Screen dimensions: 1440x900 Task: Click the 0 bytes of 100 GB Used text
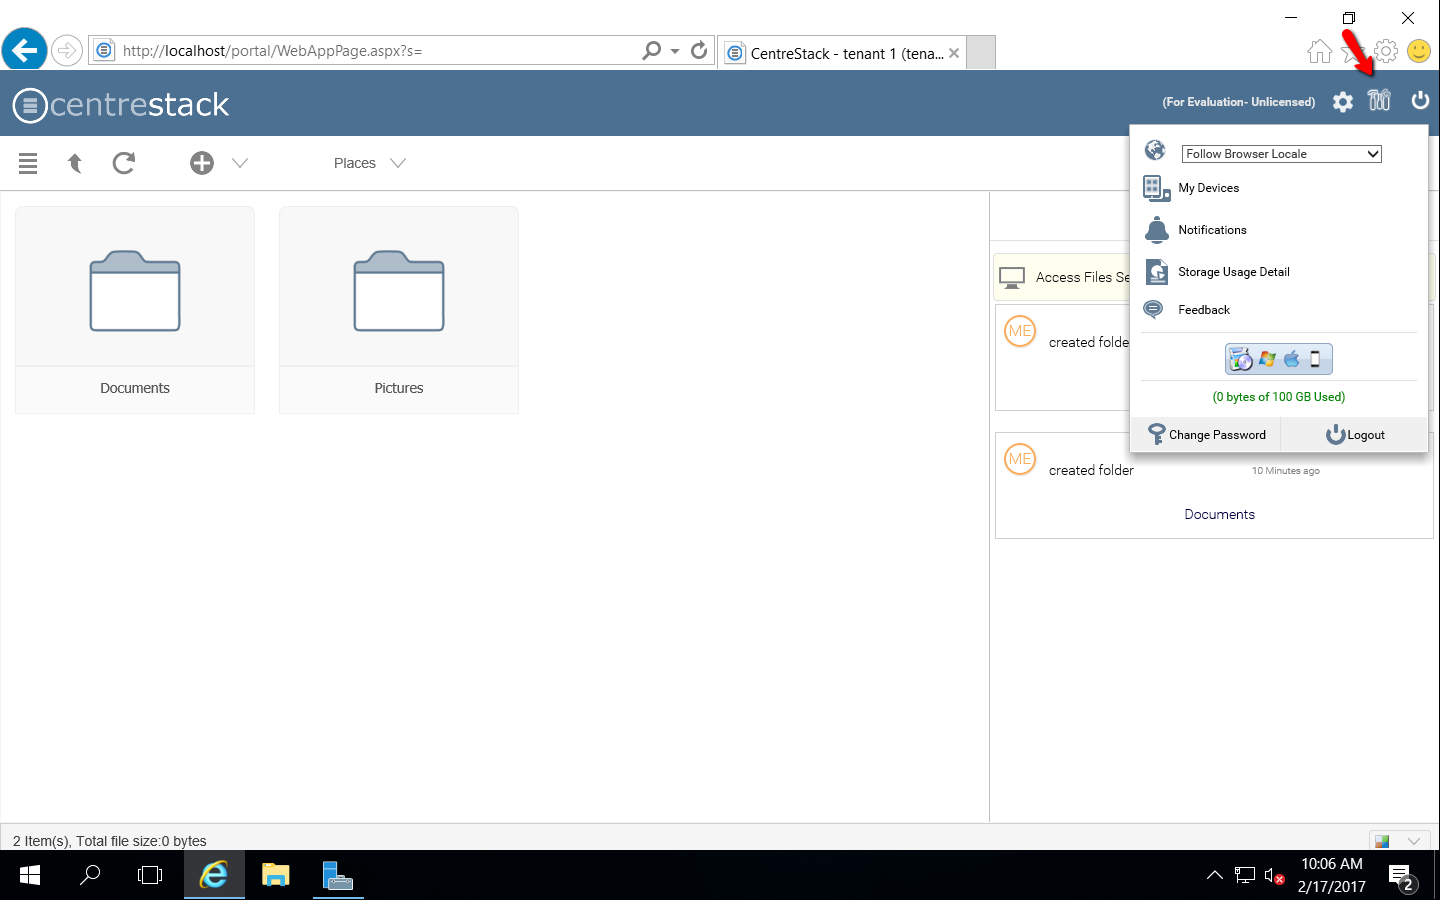click(x=1279, y=397)
